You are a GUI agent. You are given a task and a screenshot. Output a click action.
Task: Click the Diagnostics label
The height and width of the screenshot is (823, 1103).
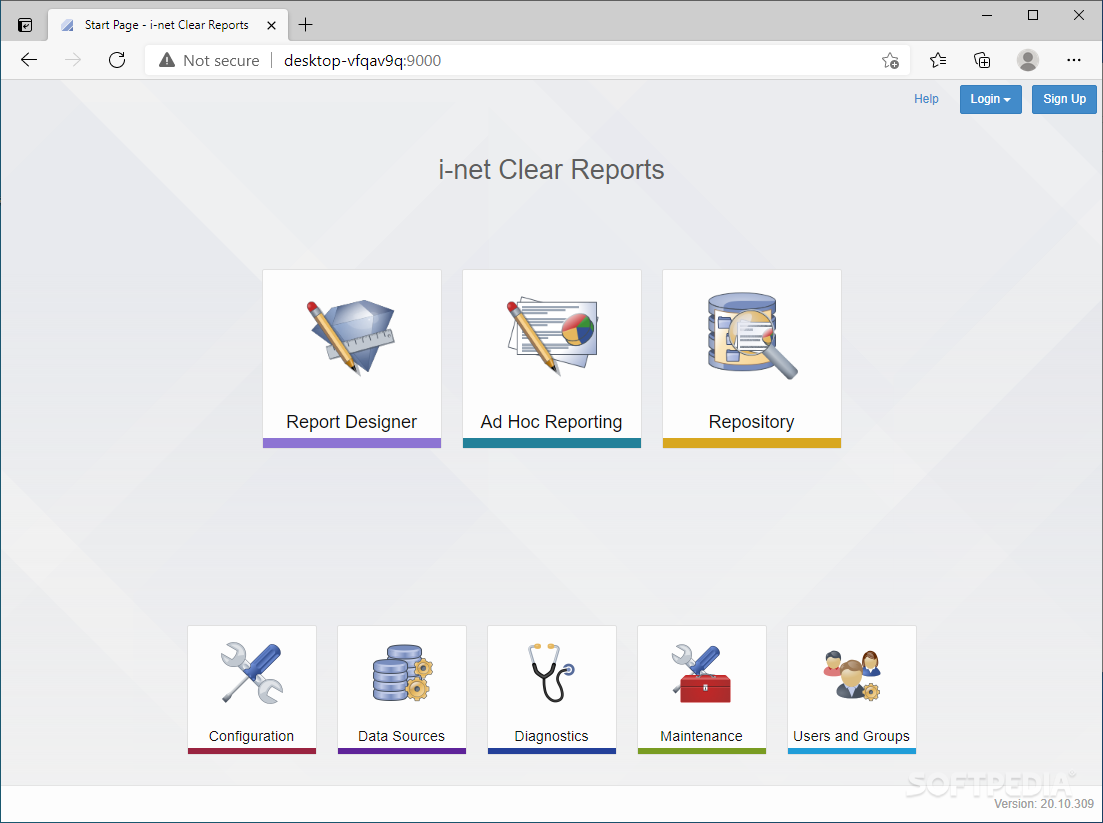pyautogui.click(x=551, y=736)
